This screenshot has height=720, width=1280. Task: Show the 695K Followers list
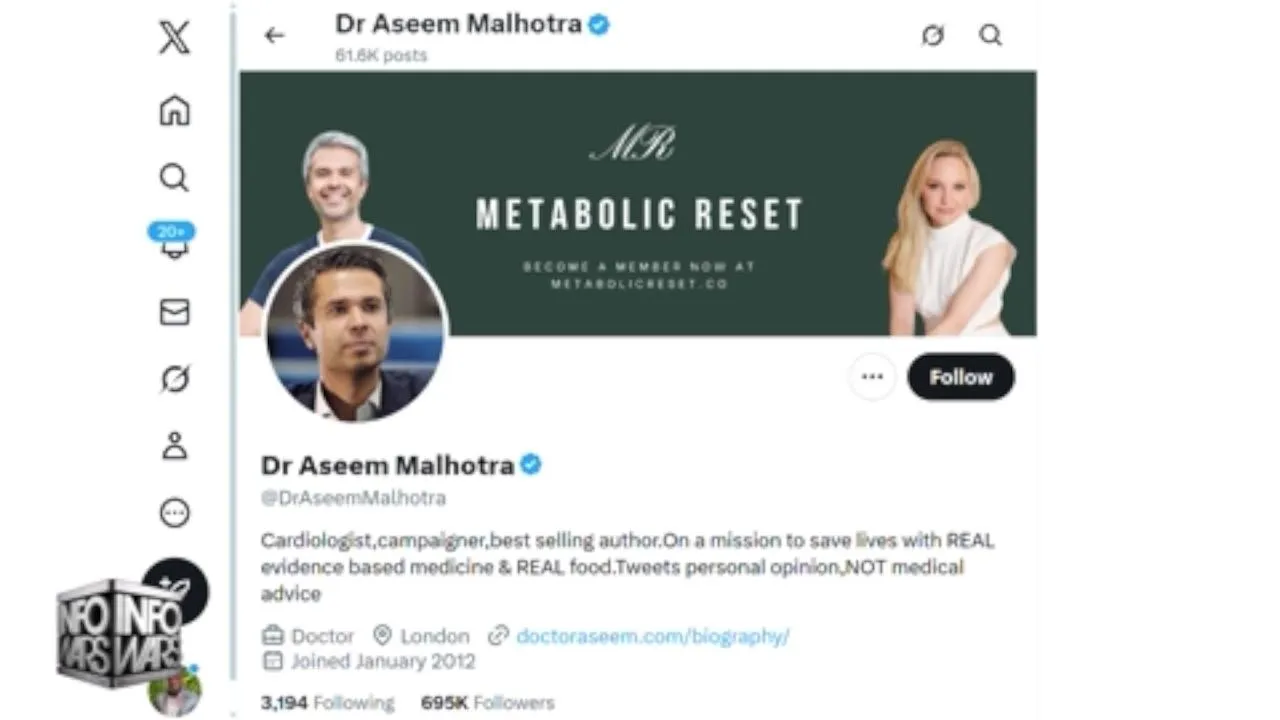point(487,703)
